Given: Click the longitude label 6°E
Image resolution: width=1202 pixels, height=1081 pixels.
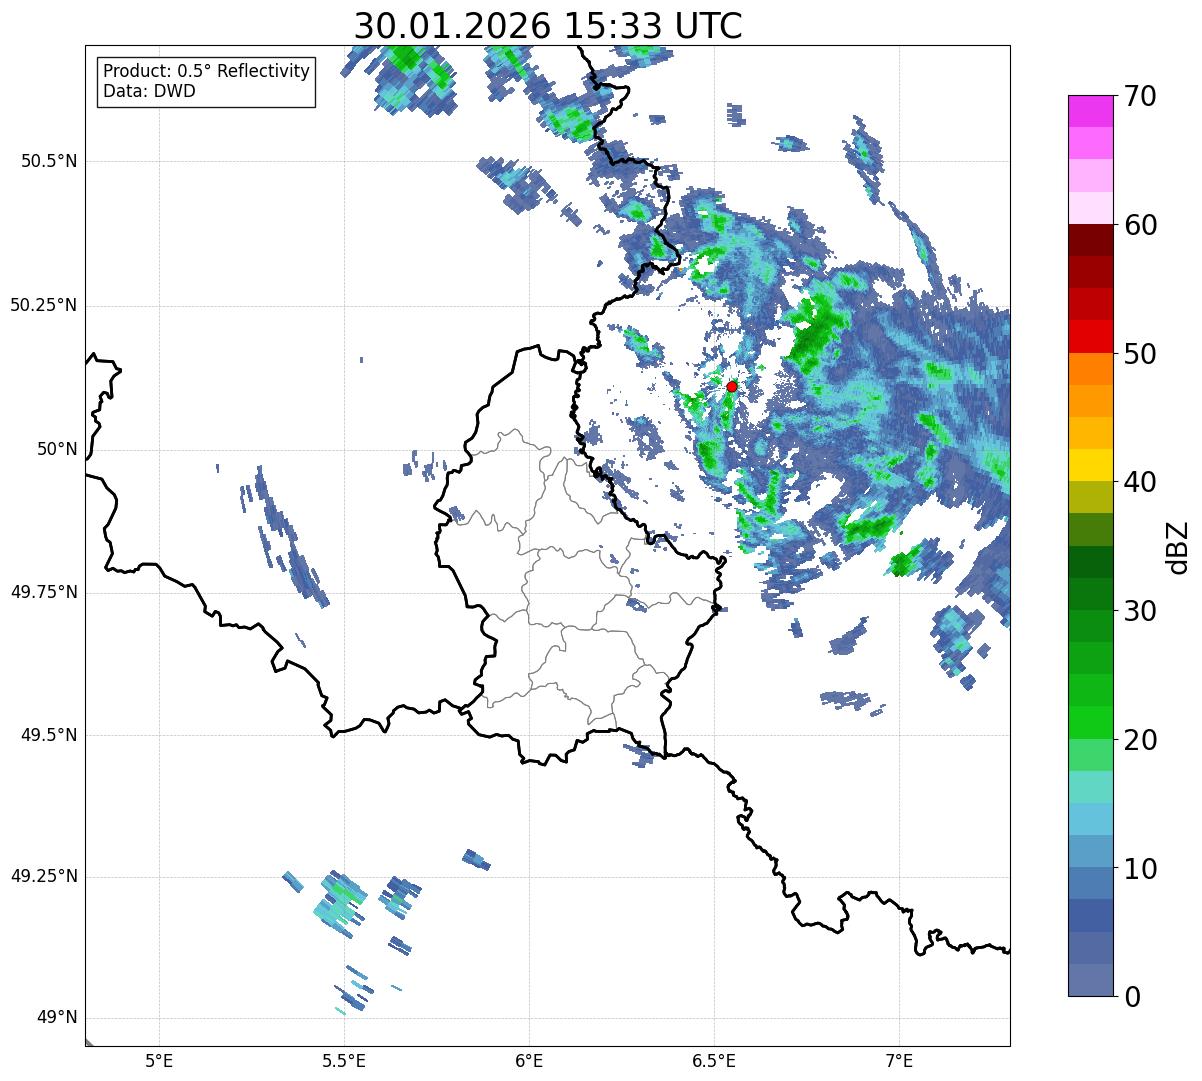Looking at the screenshot, I should click(529, 1060).
